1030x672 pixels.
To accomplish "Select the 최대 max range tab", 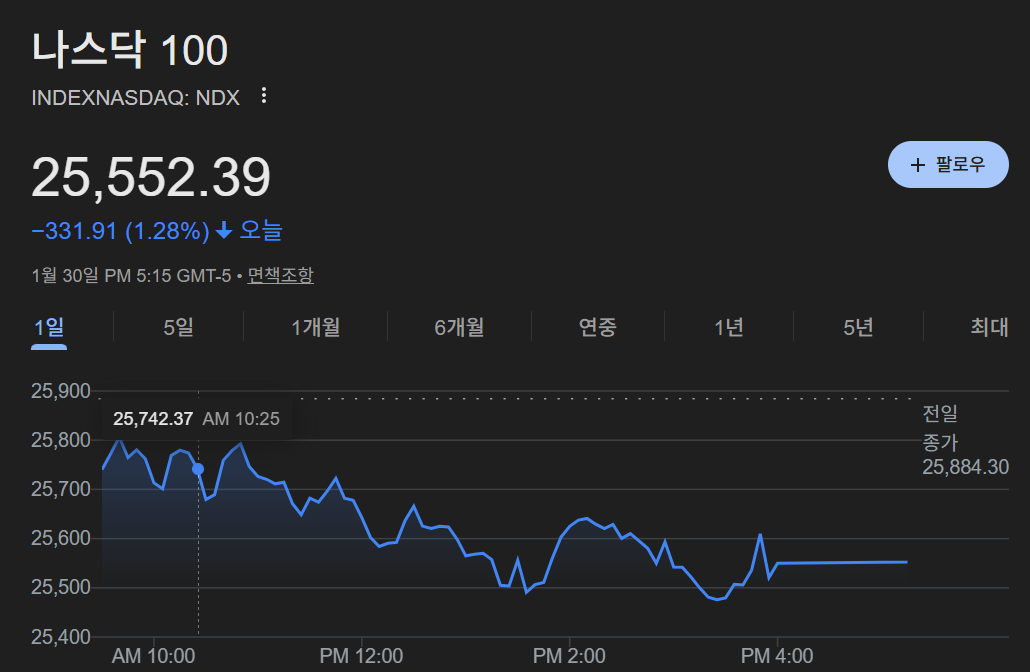I will tap(989, 327).
